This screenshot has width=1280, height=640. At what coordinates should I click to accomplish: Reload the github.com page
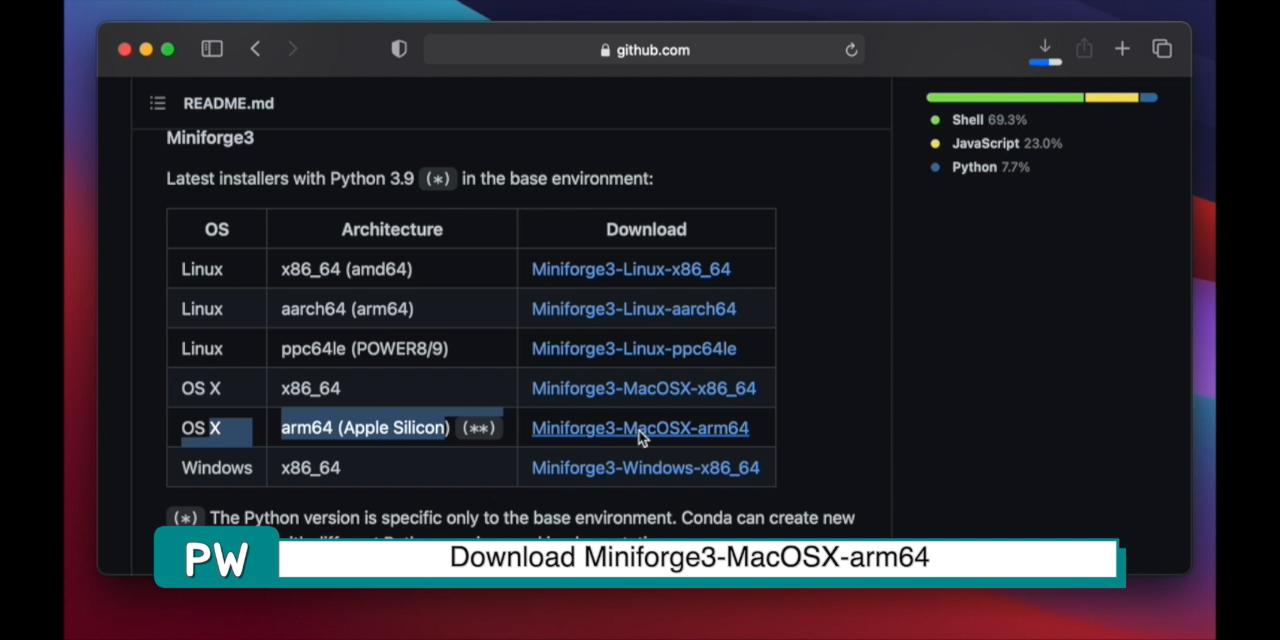(851, 50)
